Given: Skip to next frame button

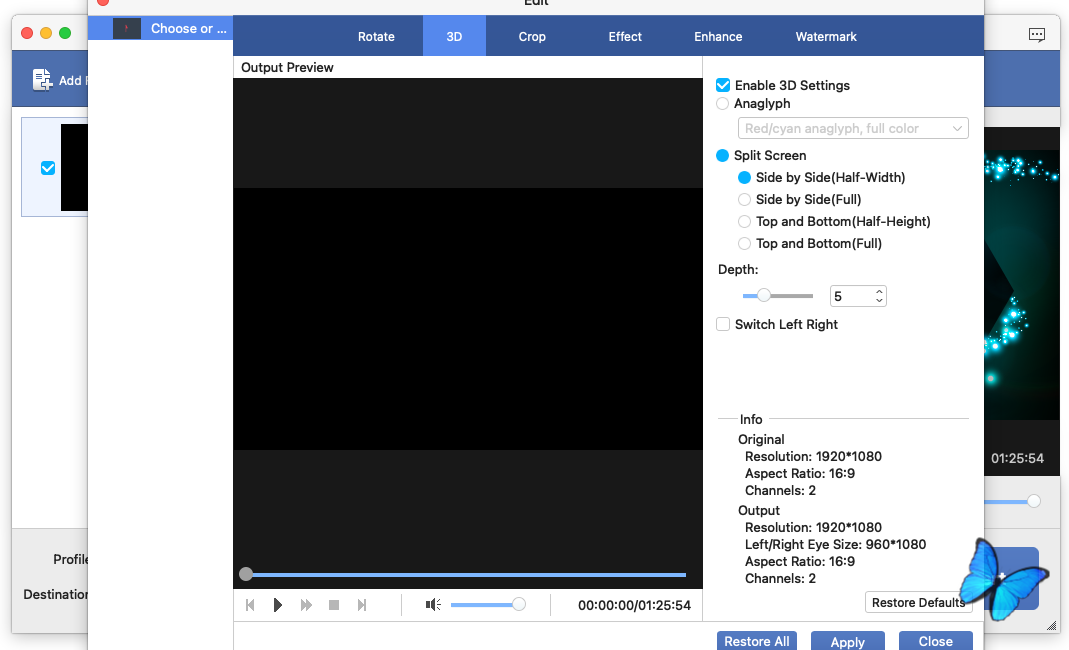Looking at the screenshot, I should click(x=362, y=605).
